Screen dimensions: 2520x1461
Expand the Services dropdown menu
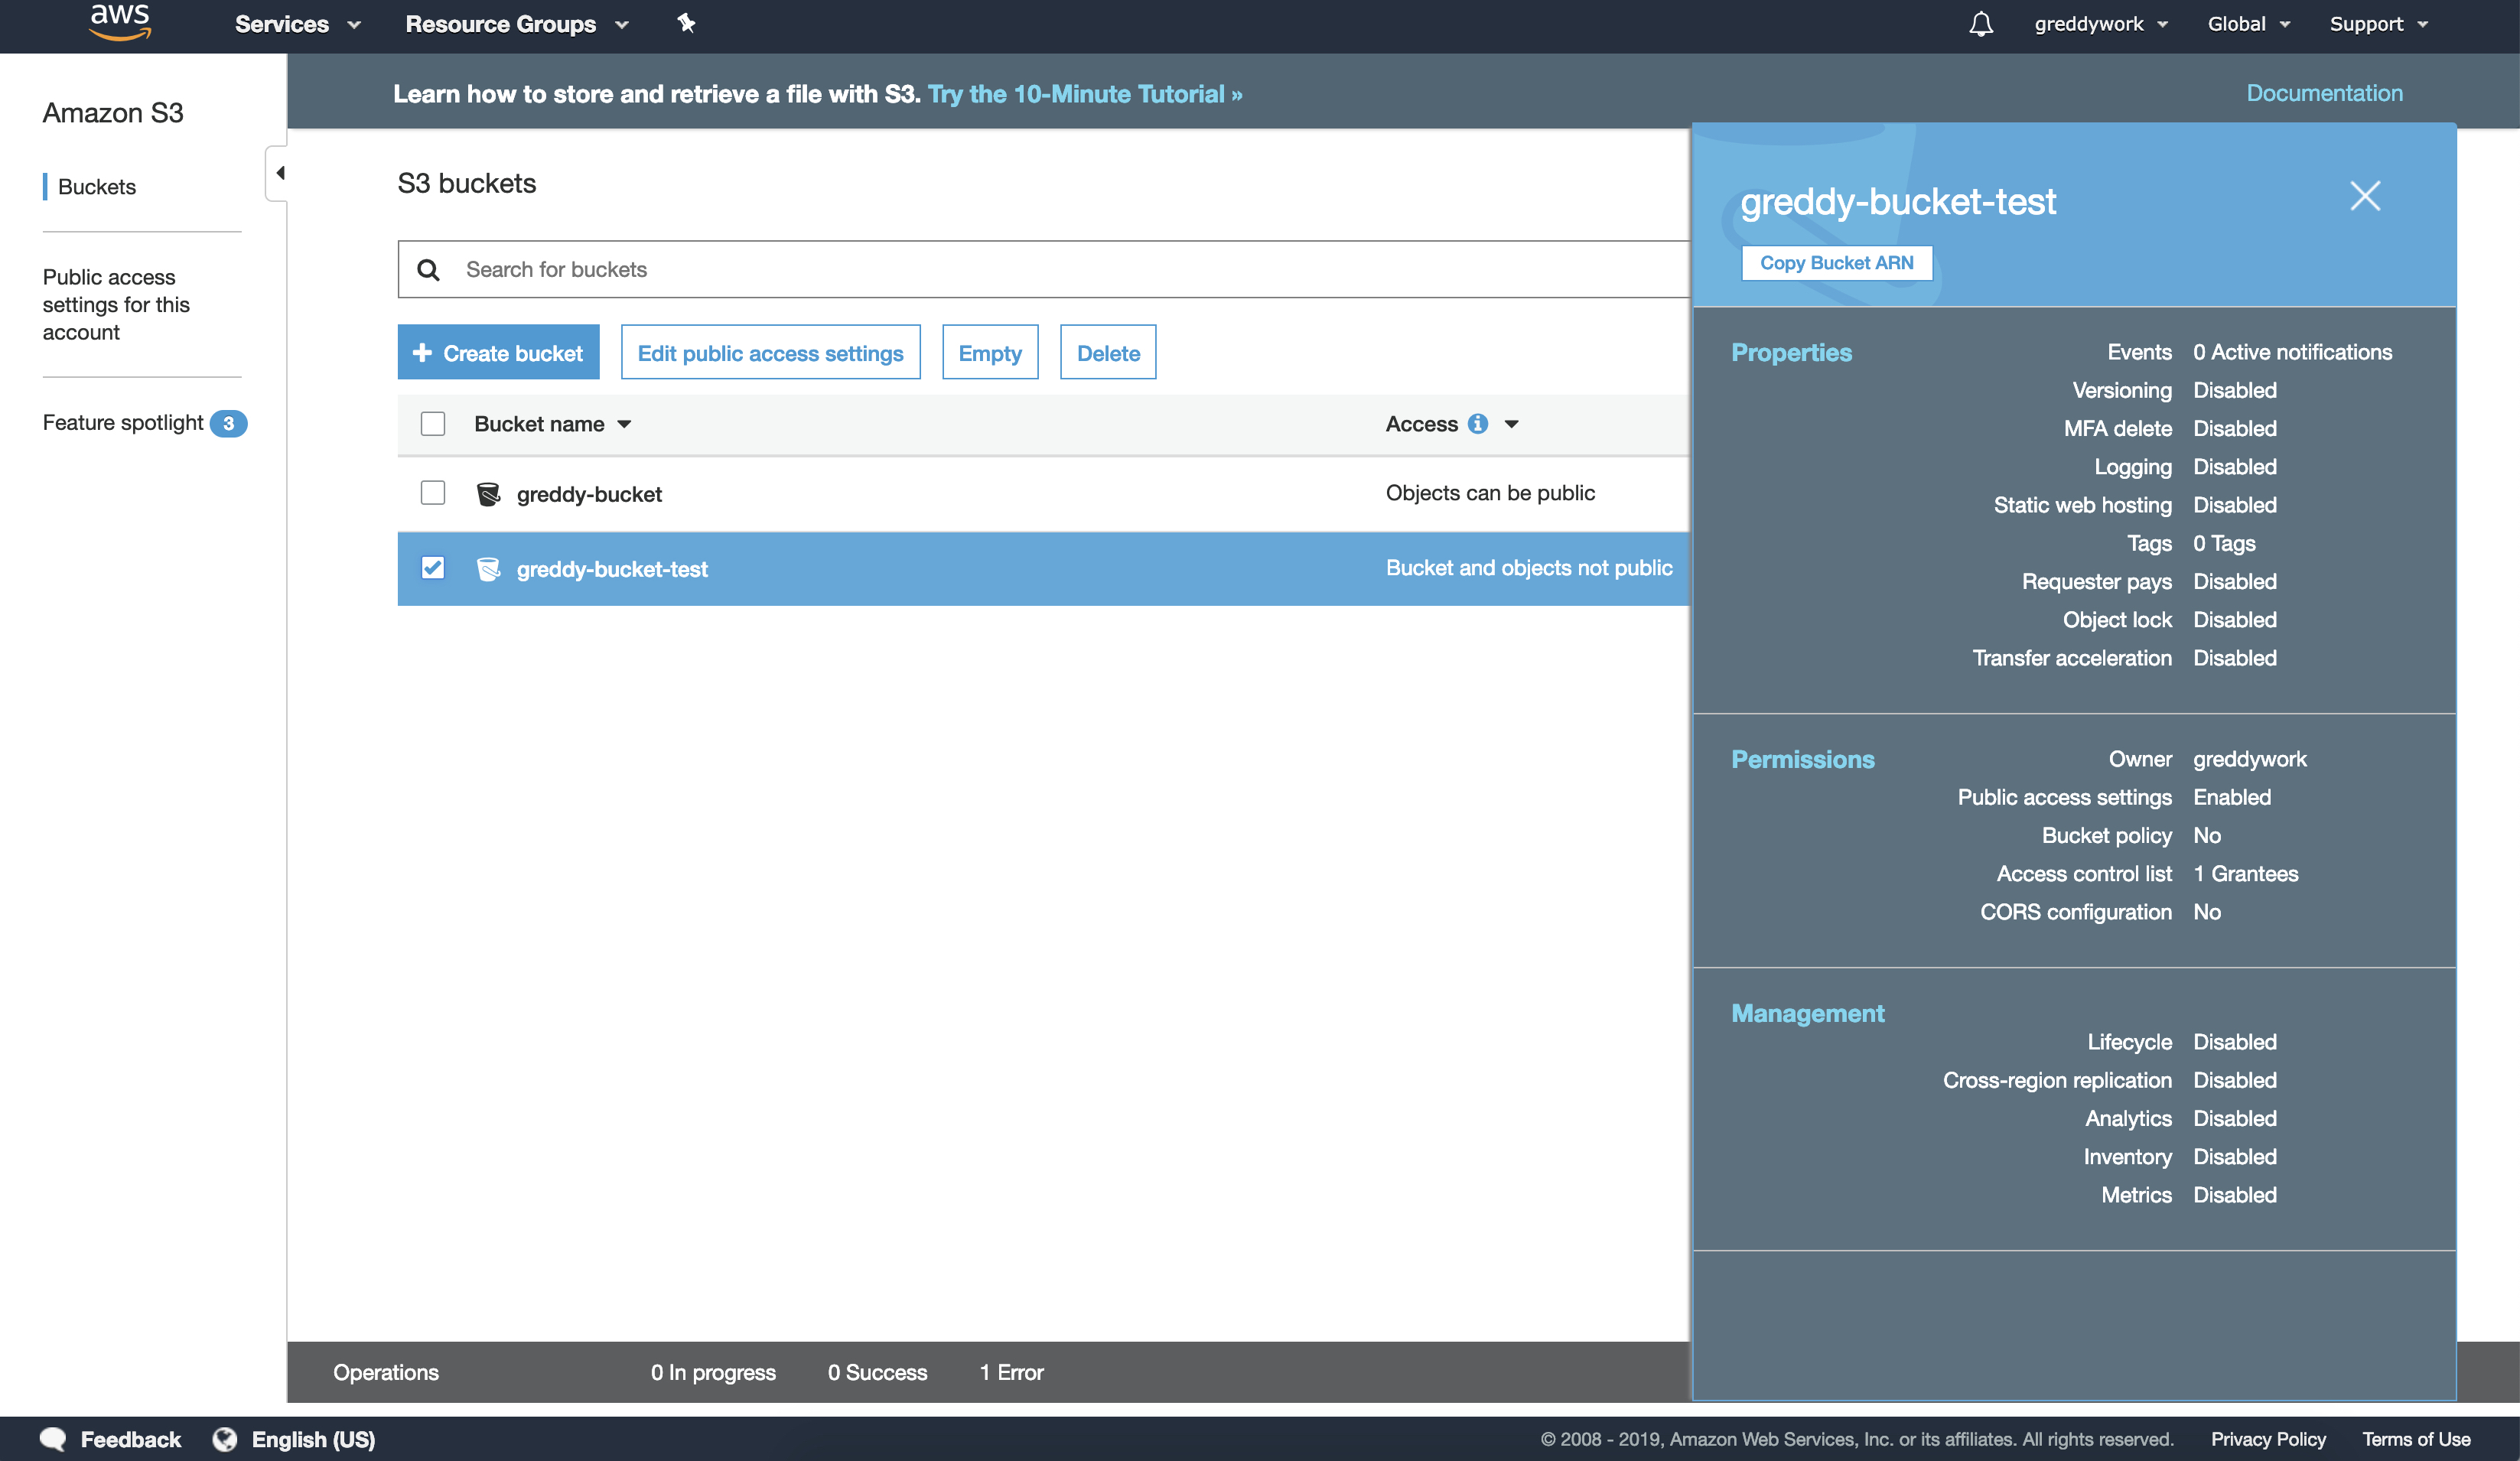(297, 24)
